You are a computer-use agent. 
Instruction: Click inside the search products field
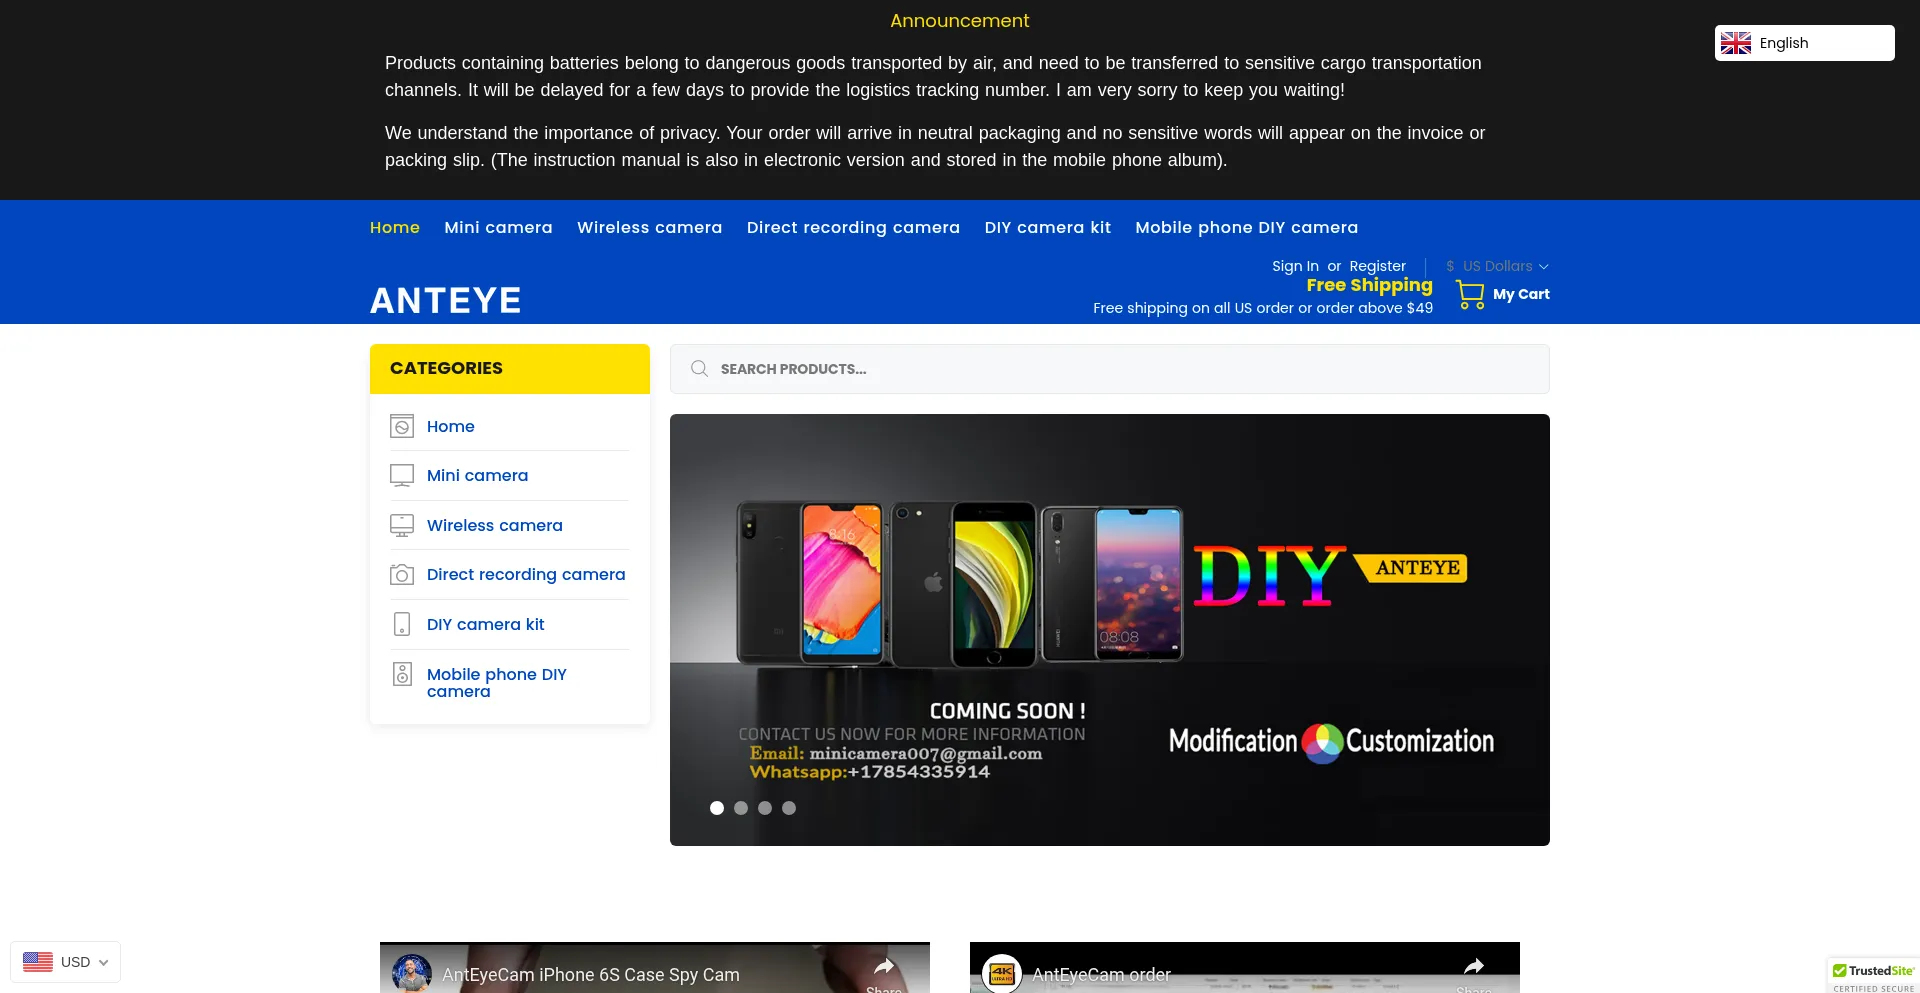coord(1000,368)
